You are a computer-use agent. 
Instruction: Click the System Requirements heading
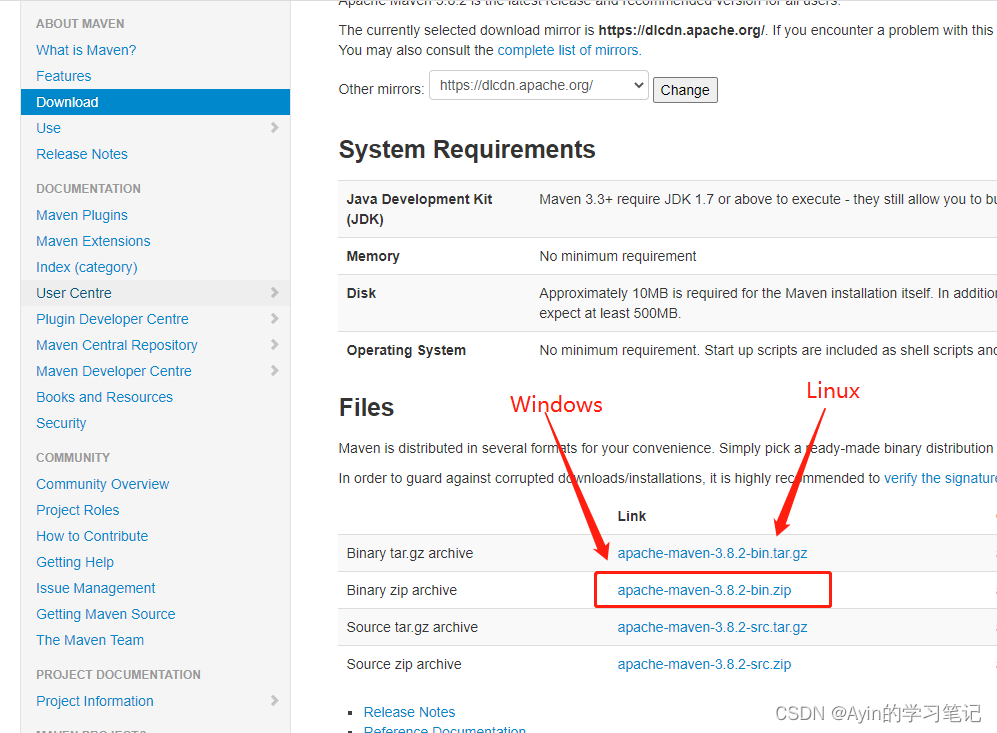[x=467, y=150]
